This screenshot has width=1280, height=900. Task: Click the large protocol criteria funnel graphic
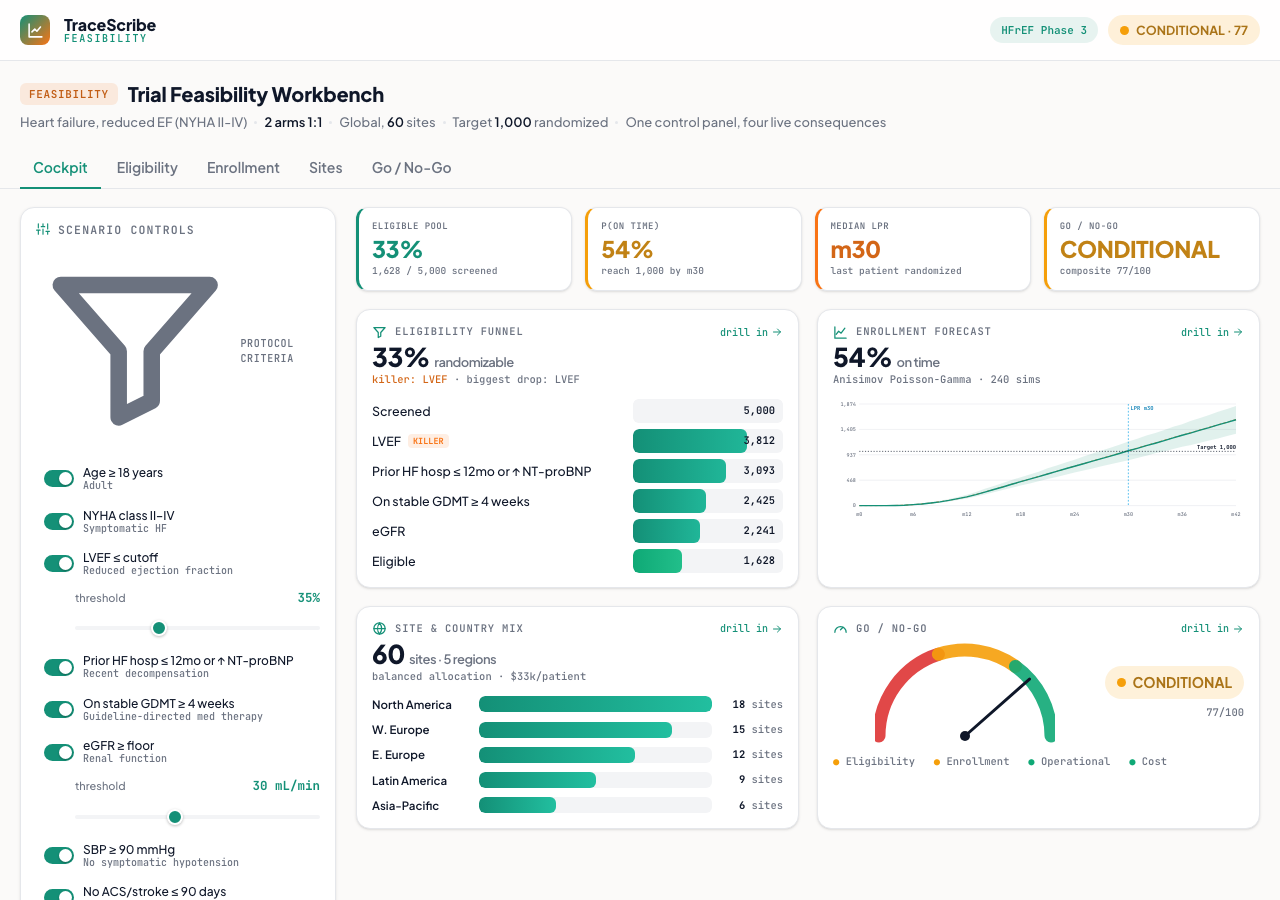tap(135, 350)
